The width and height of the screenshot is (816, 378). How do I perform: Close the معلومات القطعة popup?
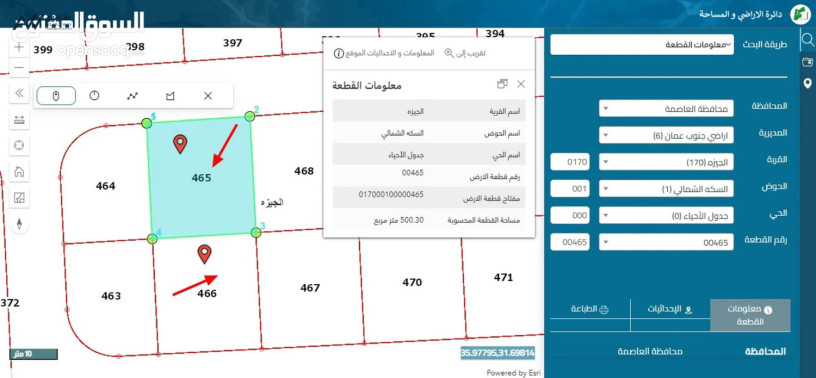pyautogui.click(x=521, y=84)
